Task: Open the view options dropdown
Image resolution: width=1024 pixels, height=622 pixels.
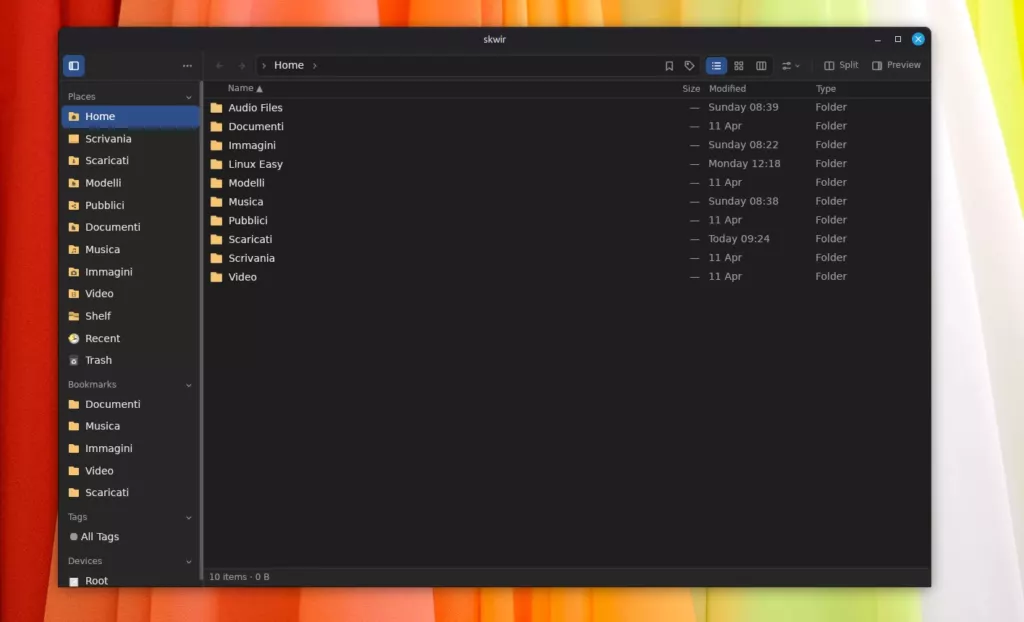Action: (790, 65)
